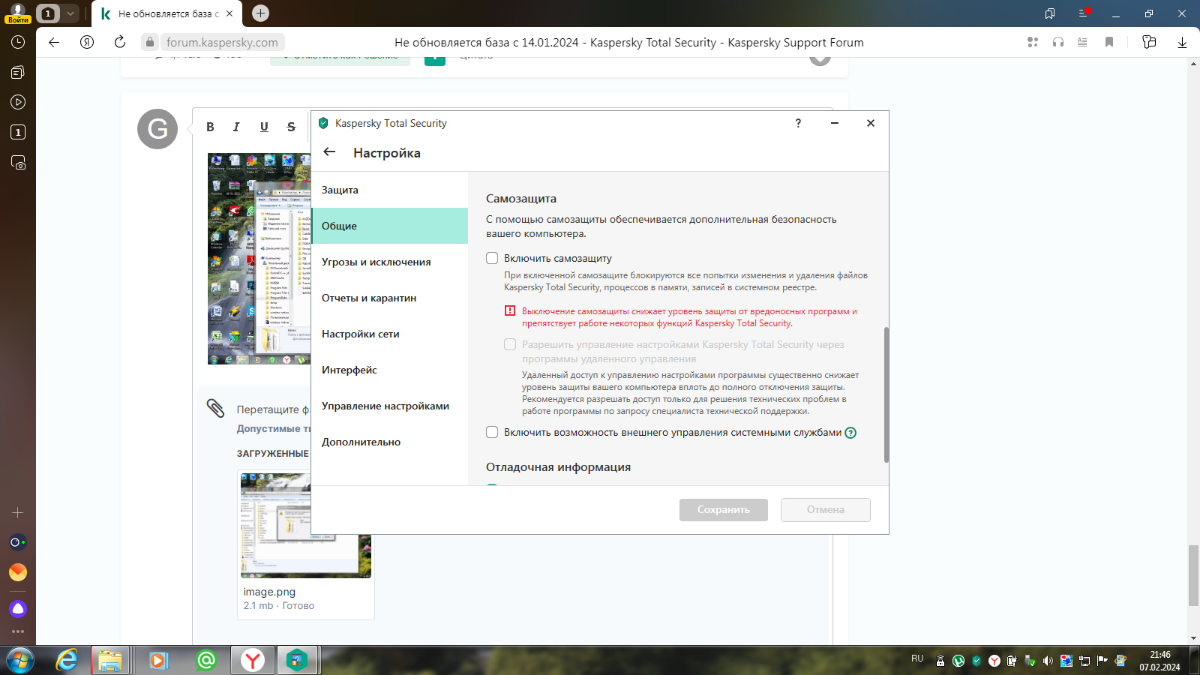
Task: Open 'Отчеты и карантин' section
Action: click(x=389, y=298)
